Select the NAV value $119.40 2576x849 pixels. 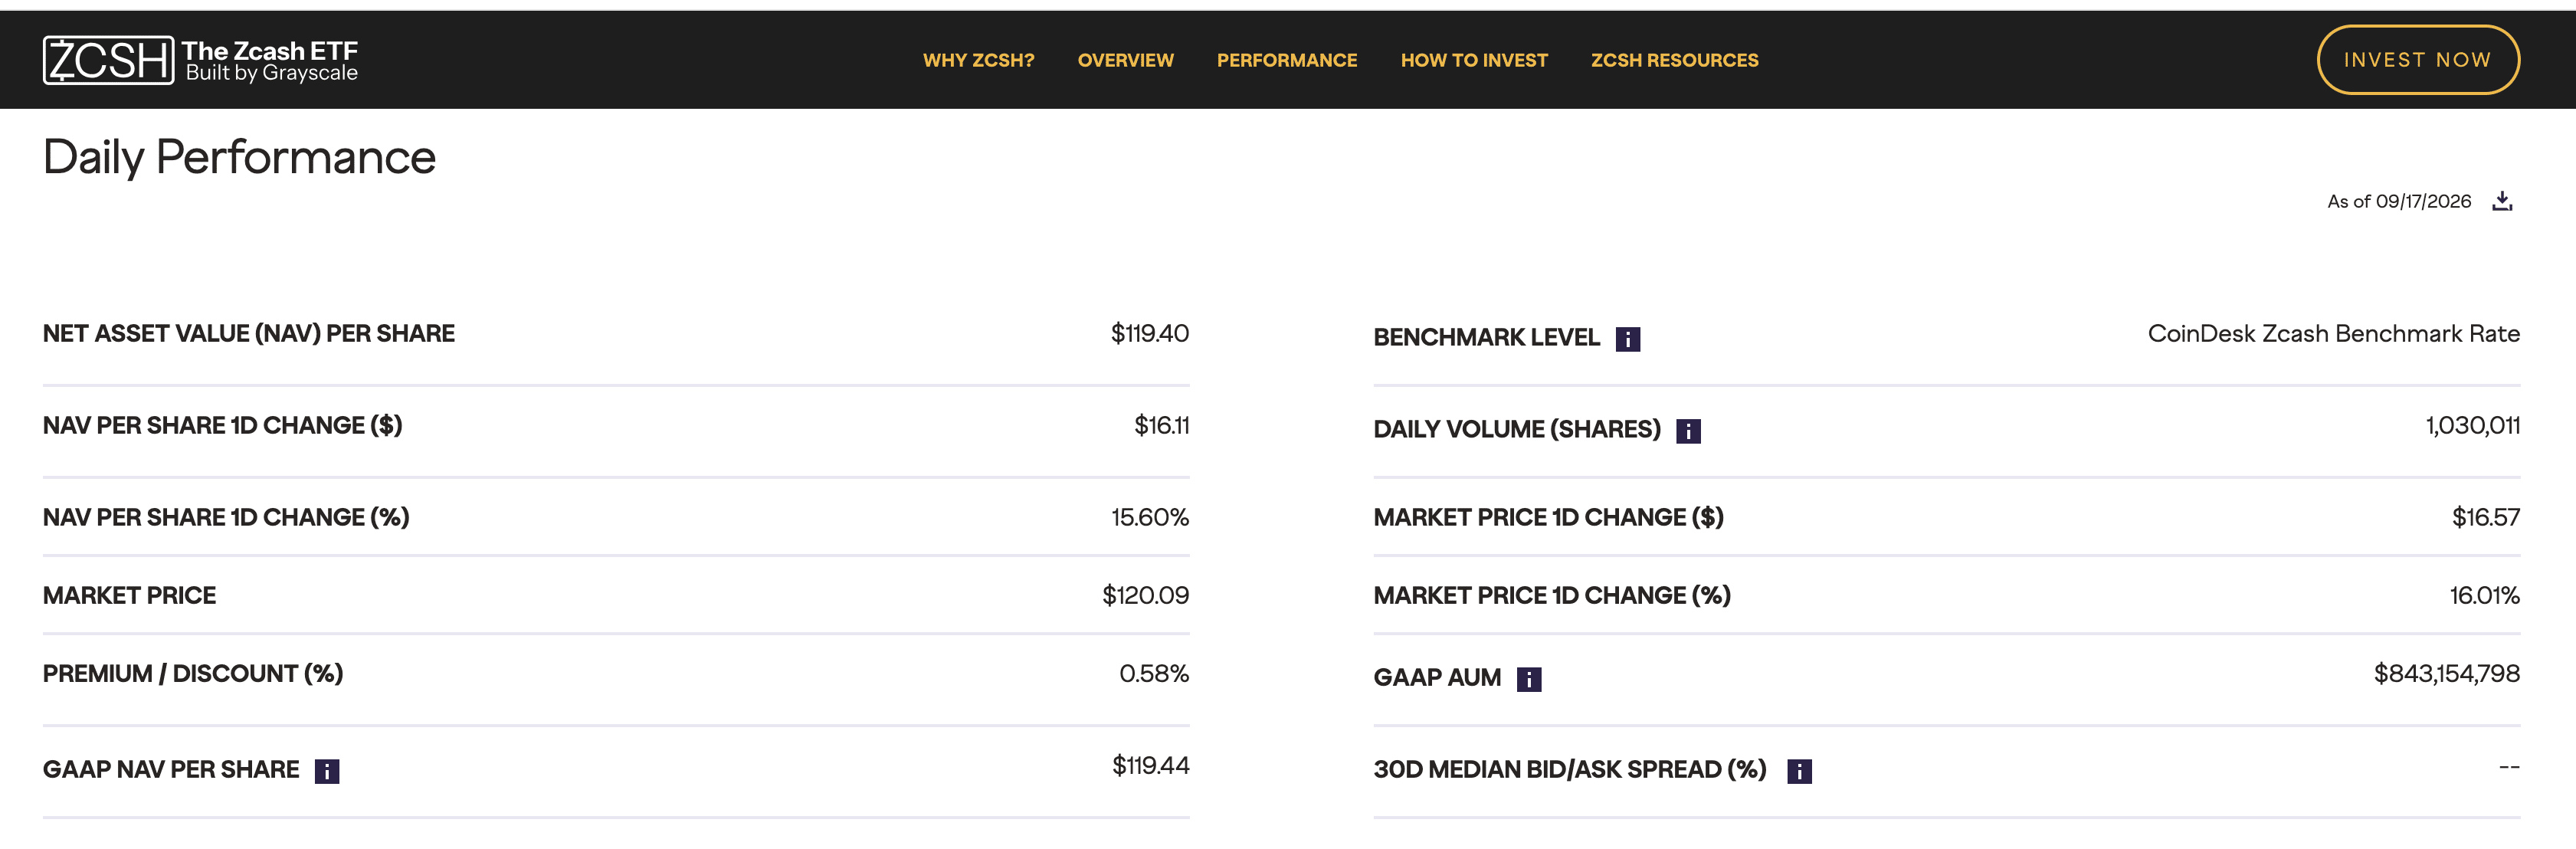[1149, 333]
